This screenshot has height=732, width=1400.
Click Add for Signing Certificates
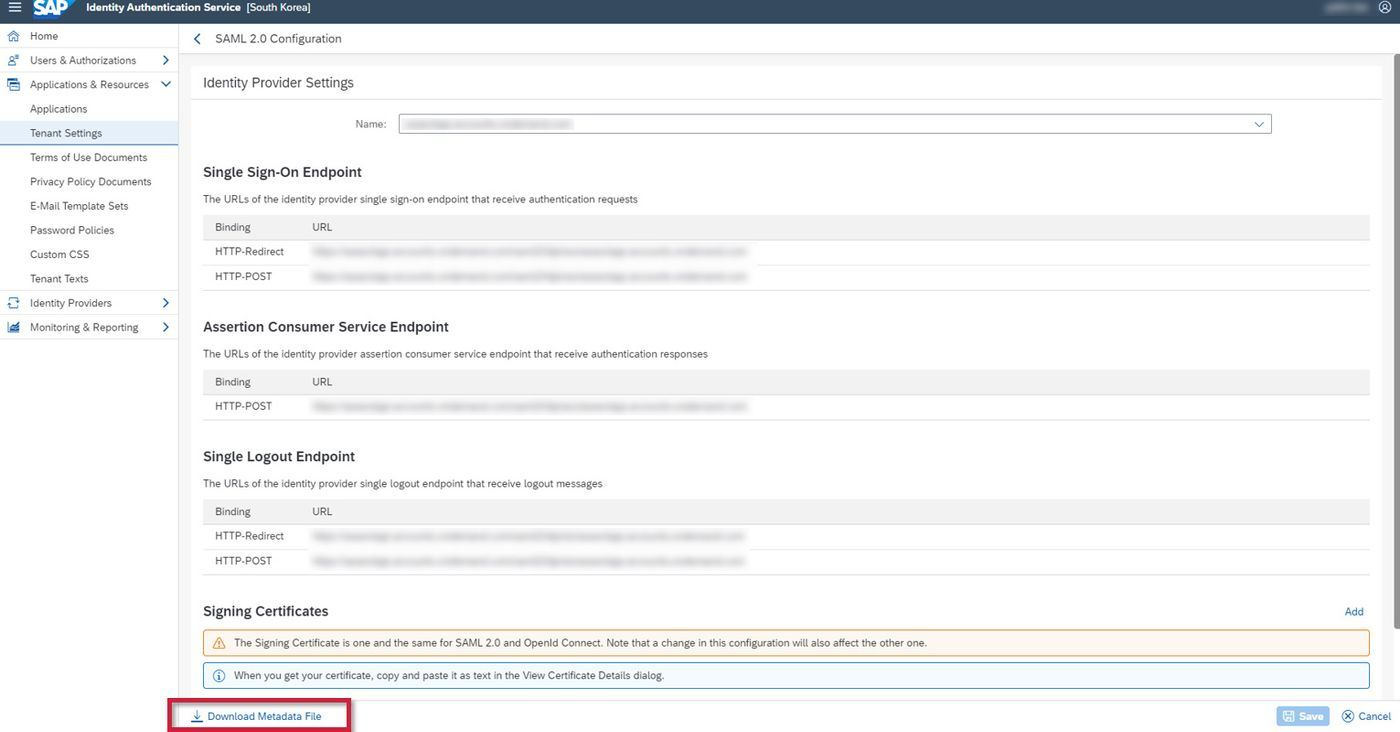click(1354, 611)
